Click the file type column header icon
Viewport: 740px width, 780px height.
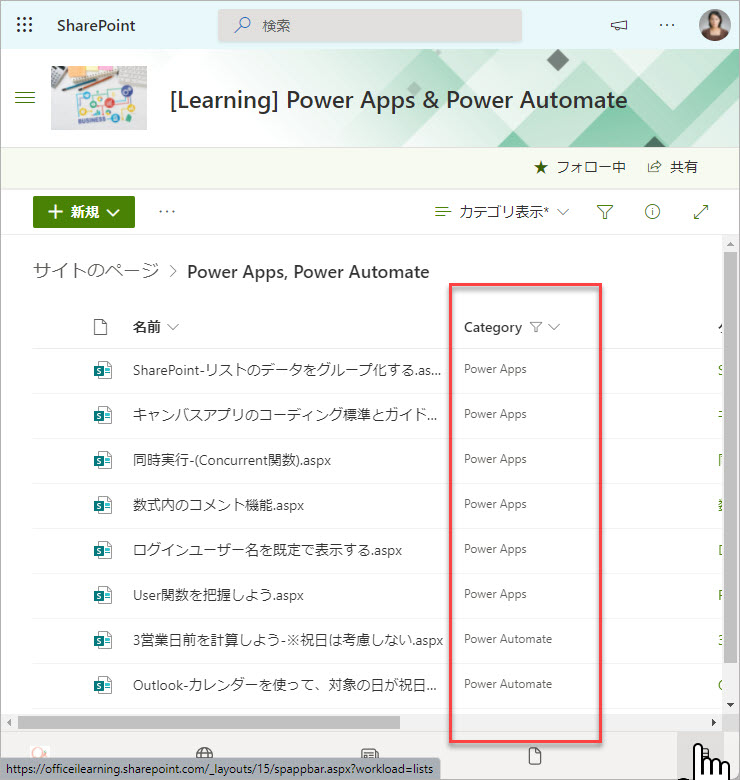[x=100, y=327]
